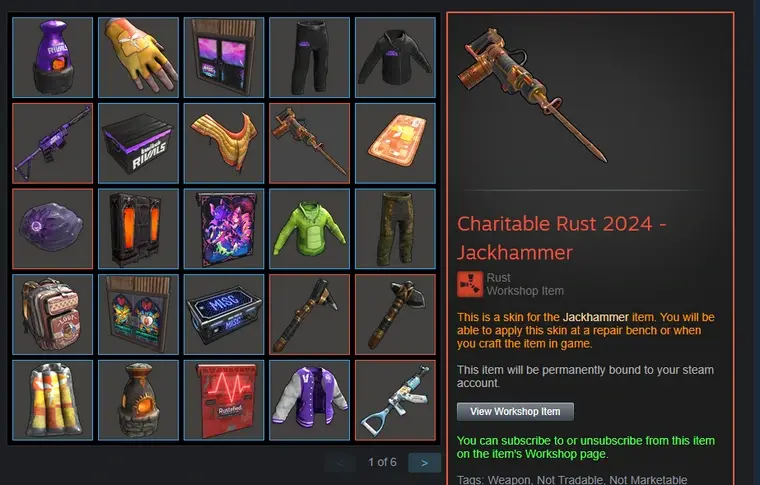
Task: Select the white and blue AK rifle skin
Action: point(395,400)
